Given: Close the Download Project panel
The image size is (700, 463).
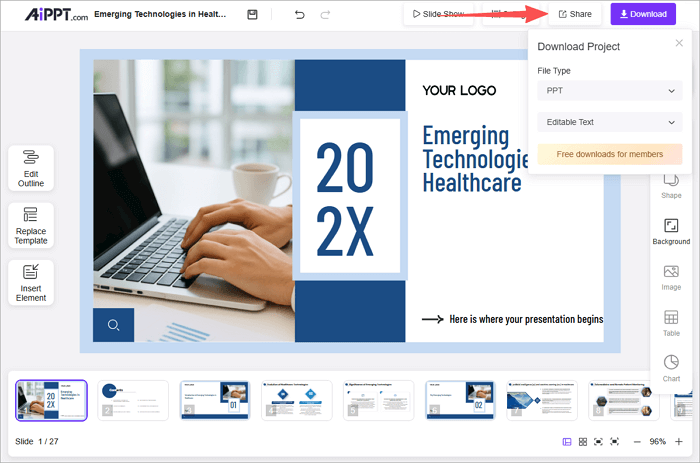Looking at the screenshot, I should [680, 44].
